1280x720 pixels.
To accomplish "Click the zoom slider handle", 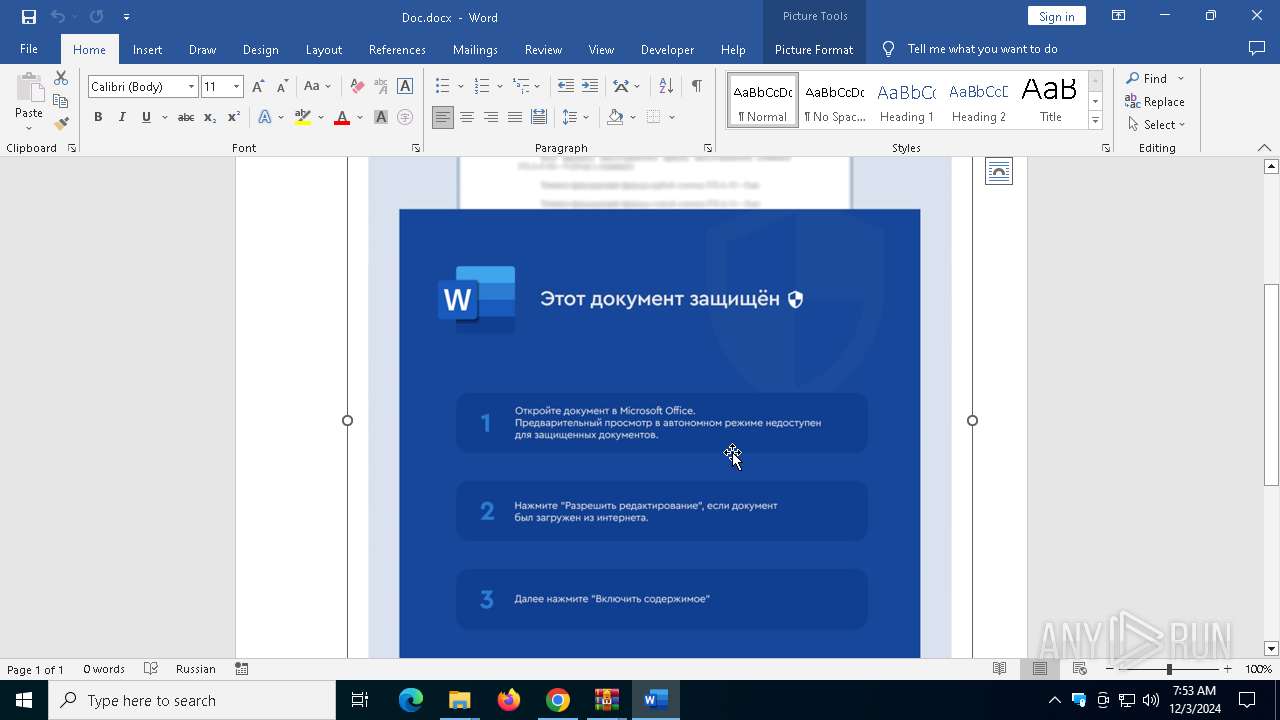I will click(x=1168, y=669).
